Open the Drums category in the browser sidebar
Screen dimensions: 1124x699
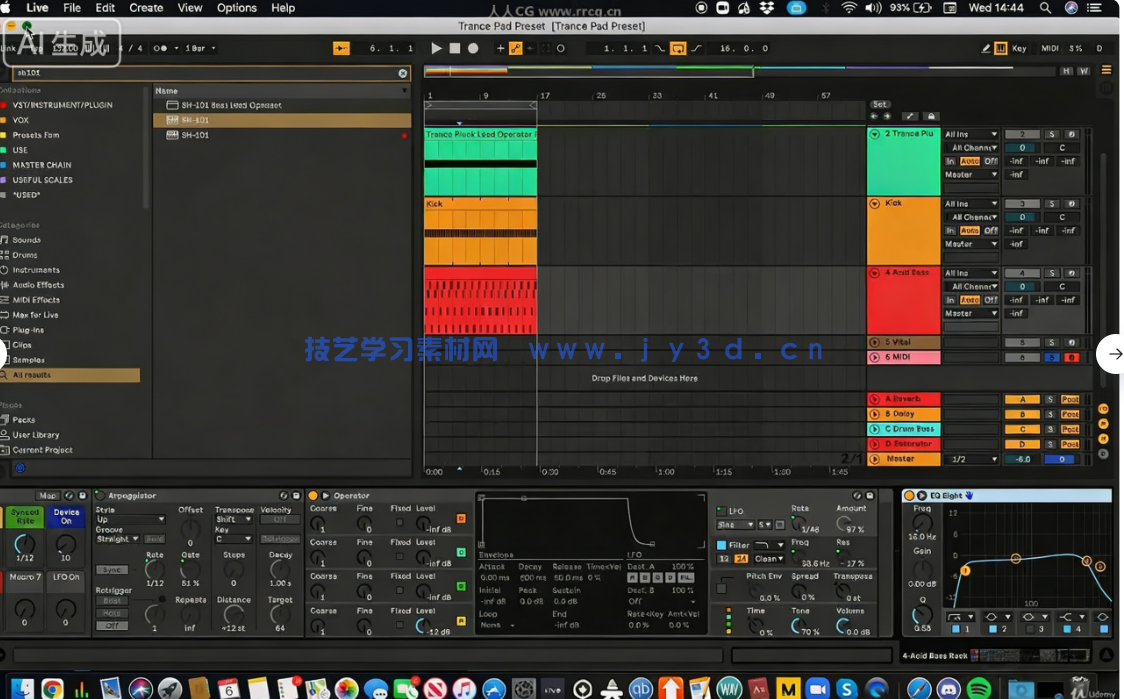[32, 254]
